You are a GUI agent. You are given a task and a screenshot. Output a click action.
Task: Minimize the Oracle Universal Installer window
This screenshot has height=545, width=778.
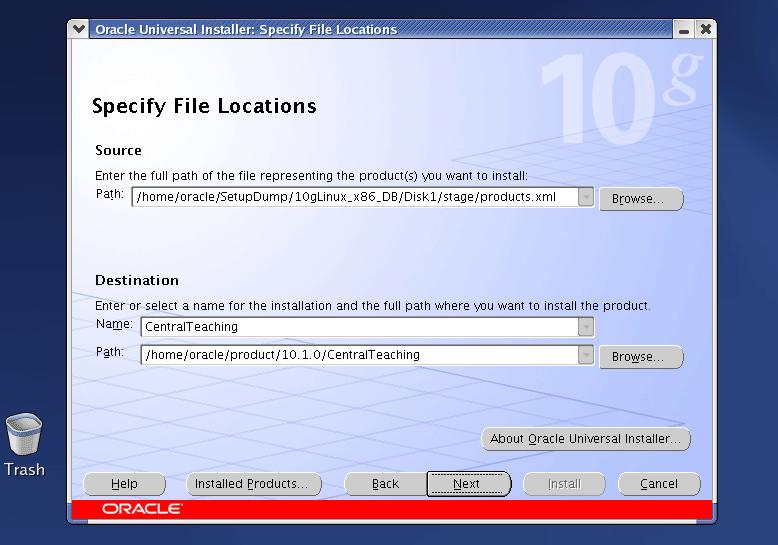pos(682,29)
